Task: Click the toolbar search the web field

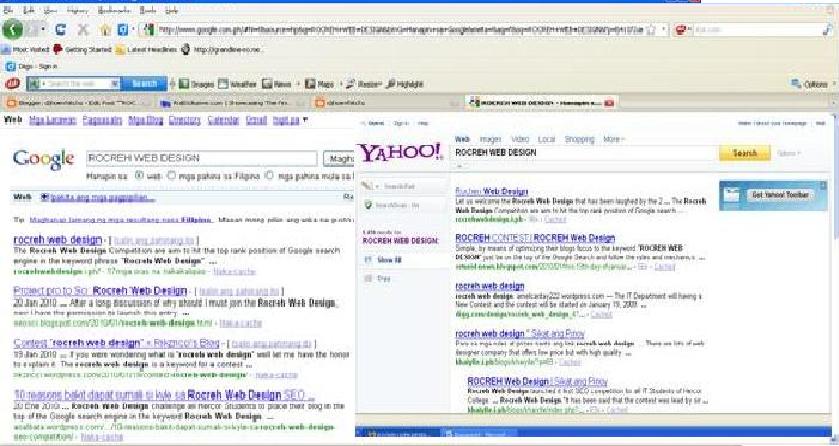Action: coord(77,84)
